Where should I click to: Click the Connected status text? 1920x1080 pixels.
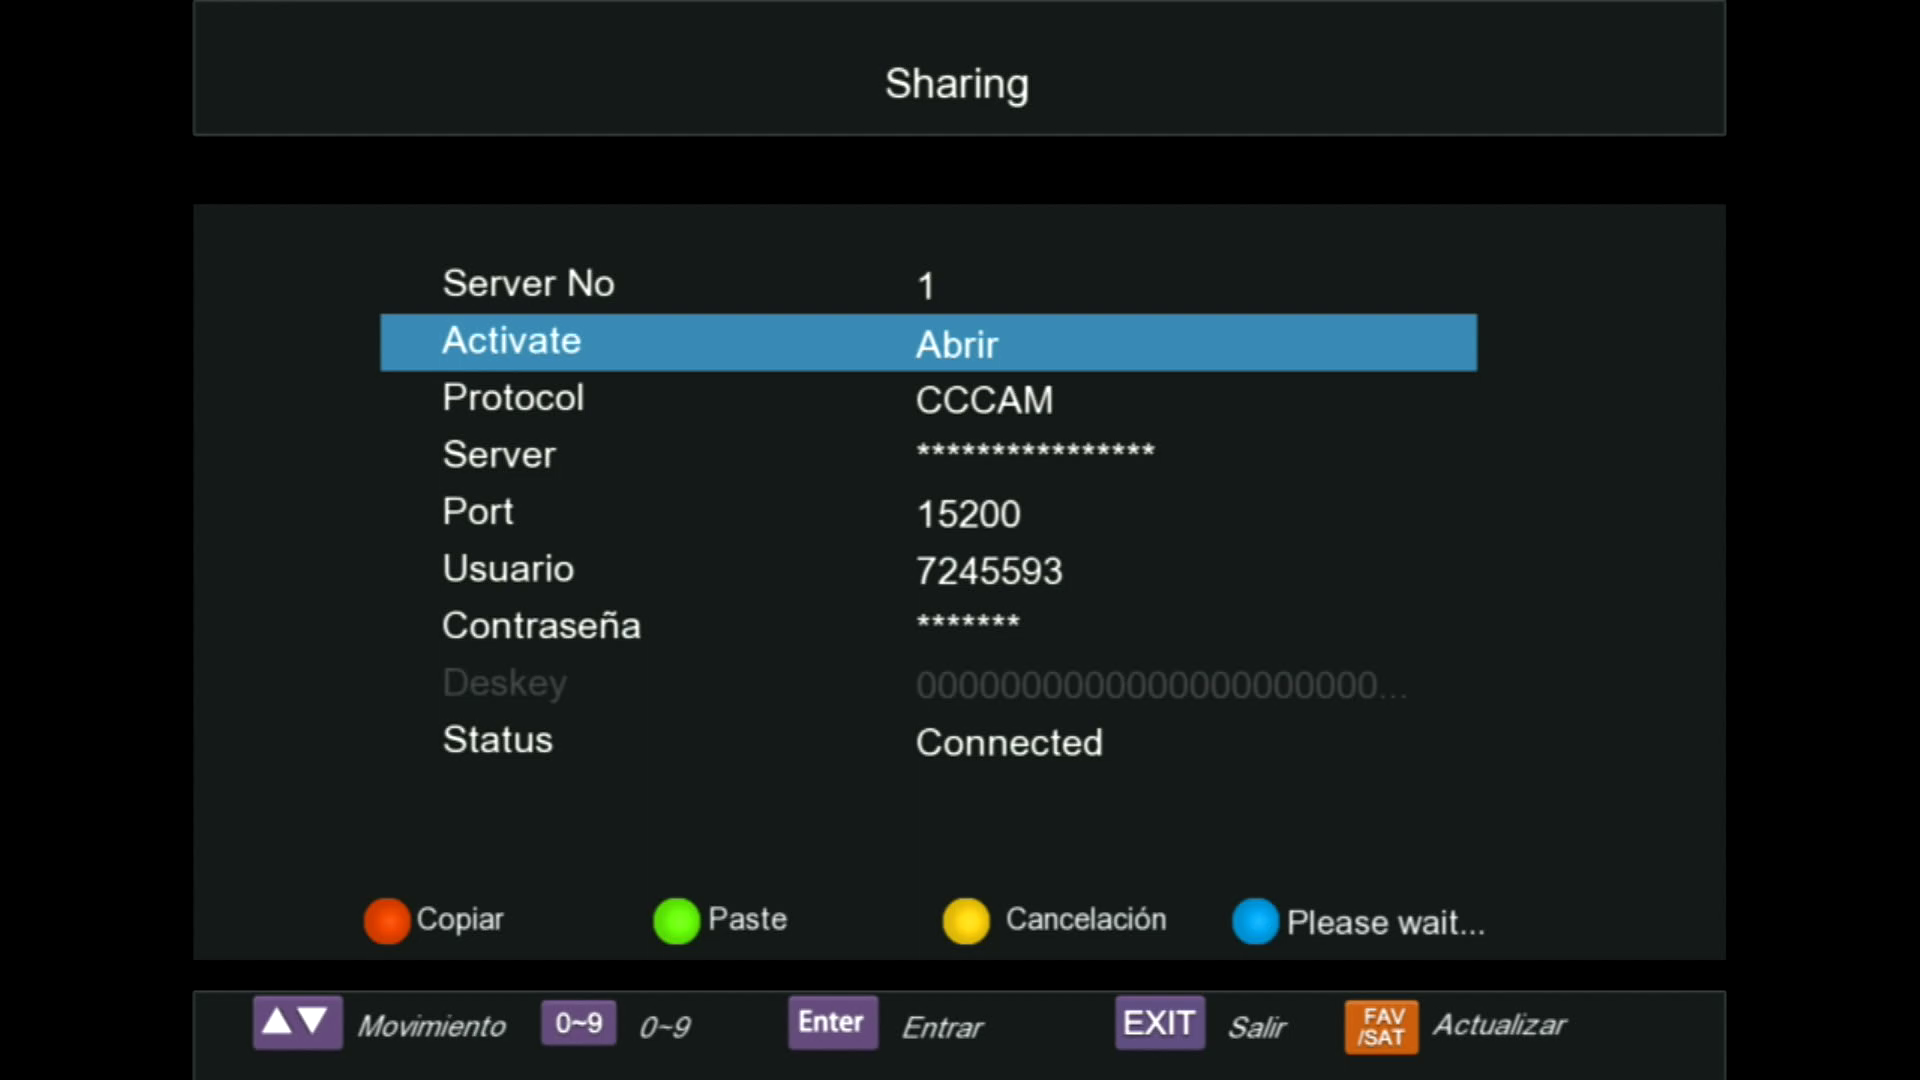1009,743
